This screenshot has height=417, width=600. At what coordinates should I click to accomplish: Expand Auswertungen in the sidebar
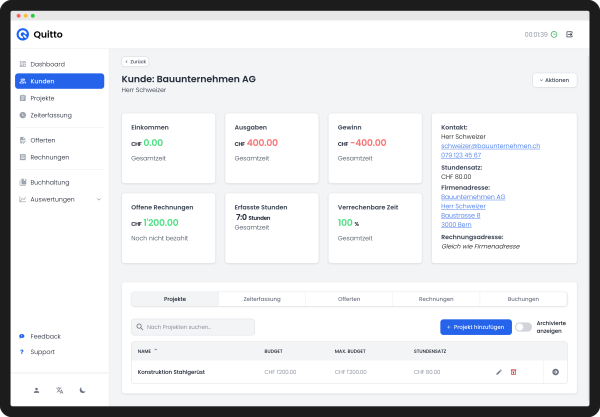[x=60, y=199]
